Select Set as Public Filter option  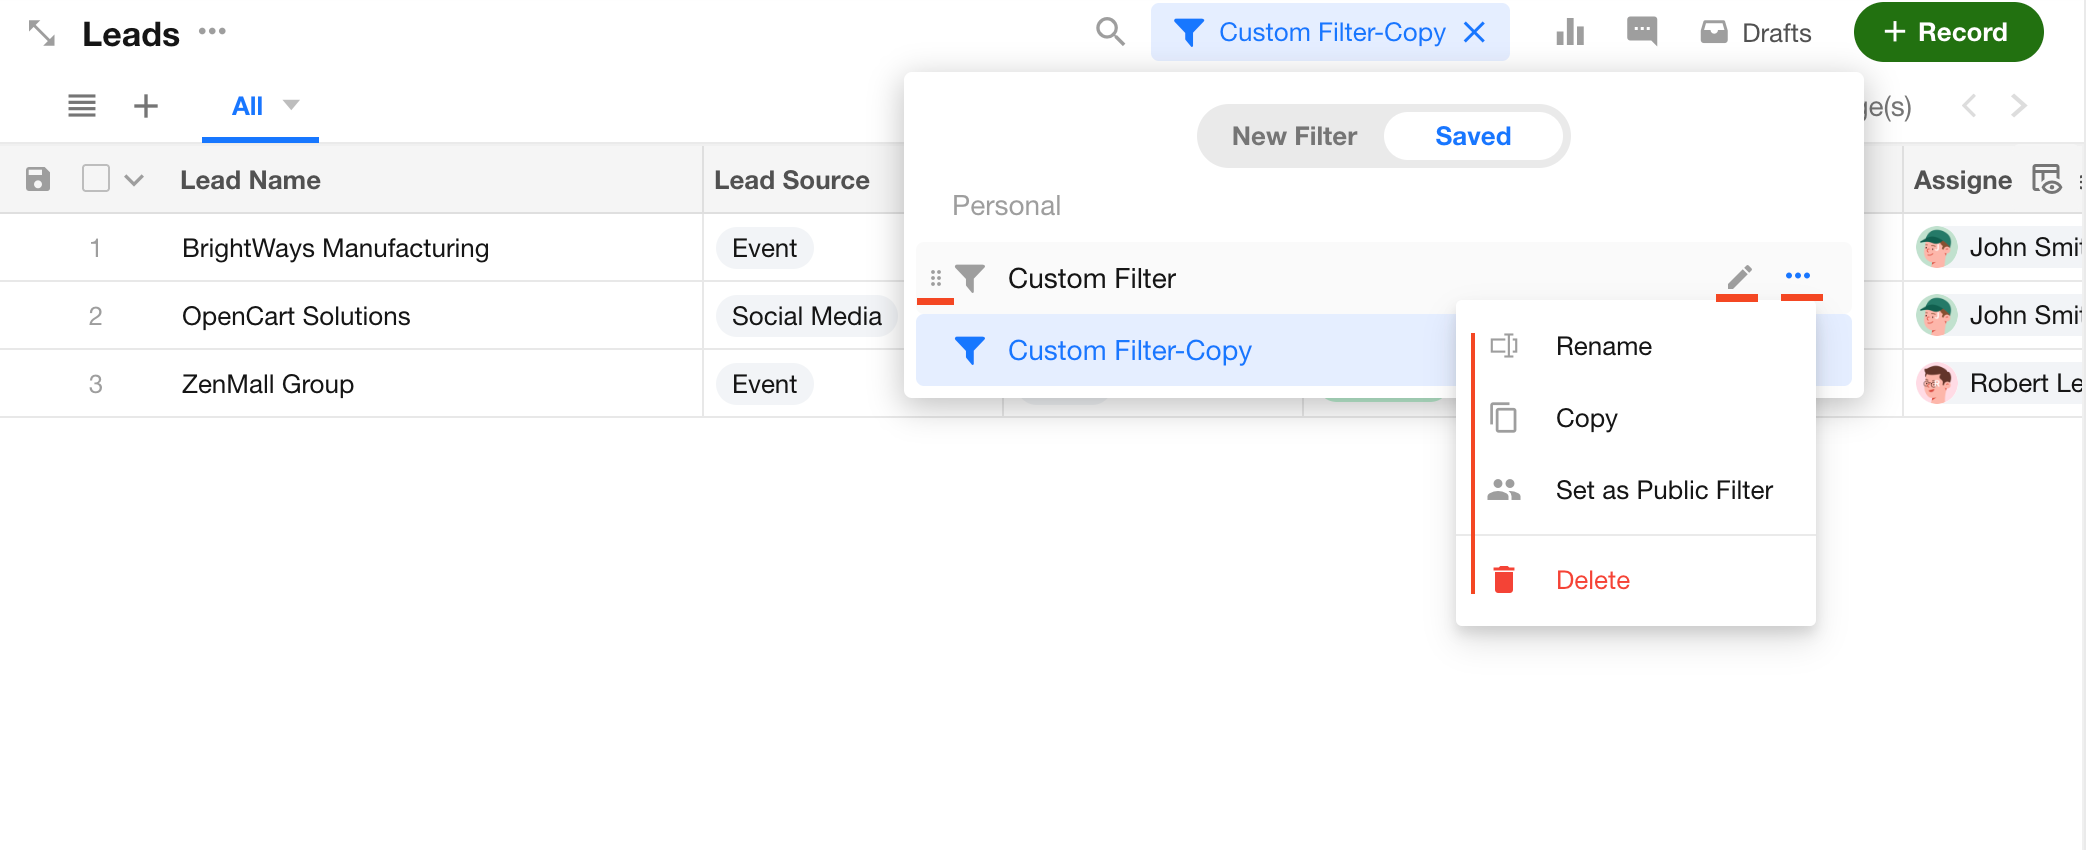(1663, 490)
